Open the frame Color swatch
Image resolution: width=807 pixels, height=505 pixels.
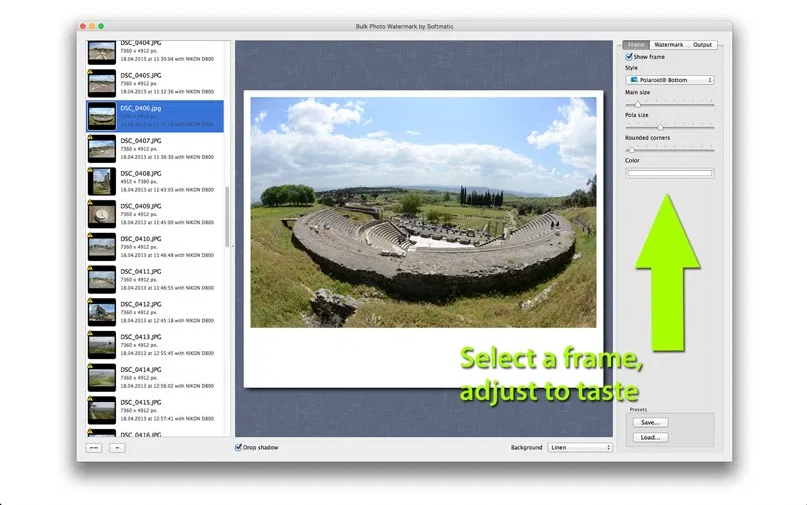[670, 173]
